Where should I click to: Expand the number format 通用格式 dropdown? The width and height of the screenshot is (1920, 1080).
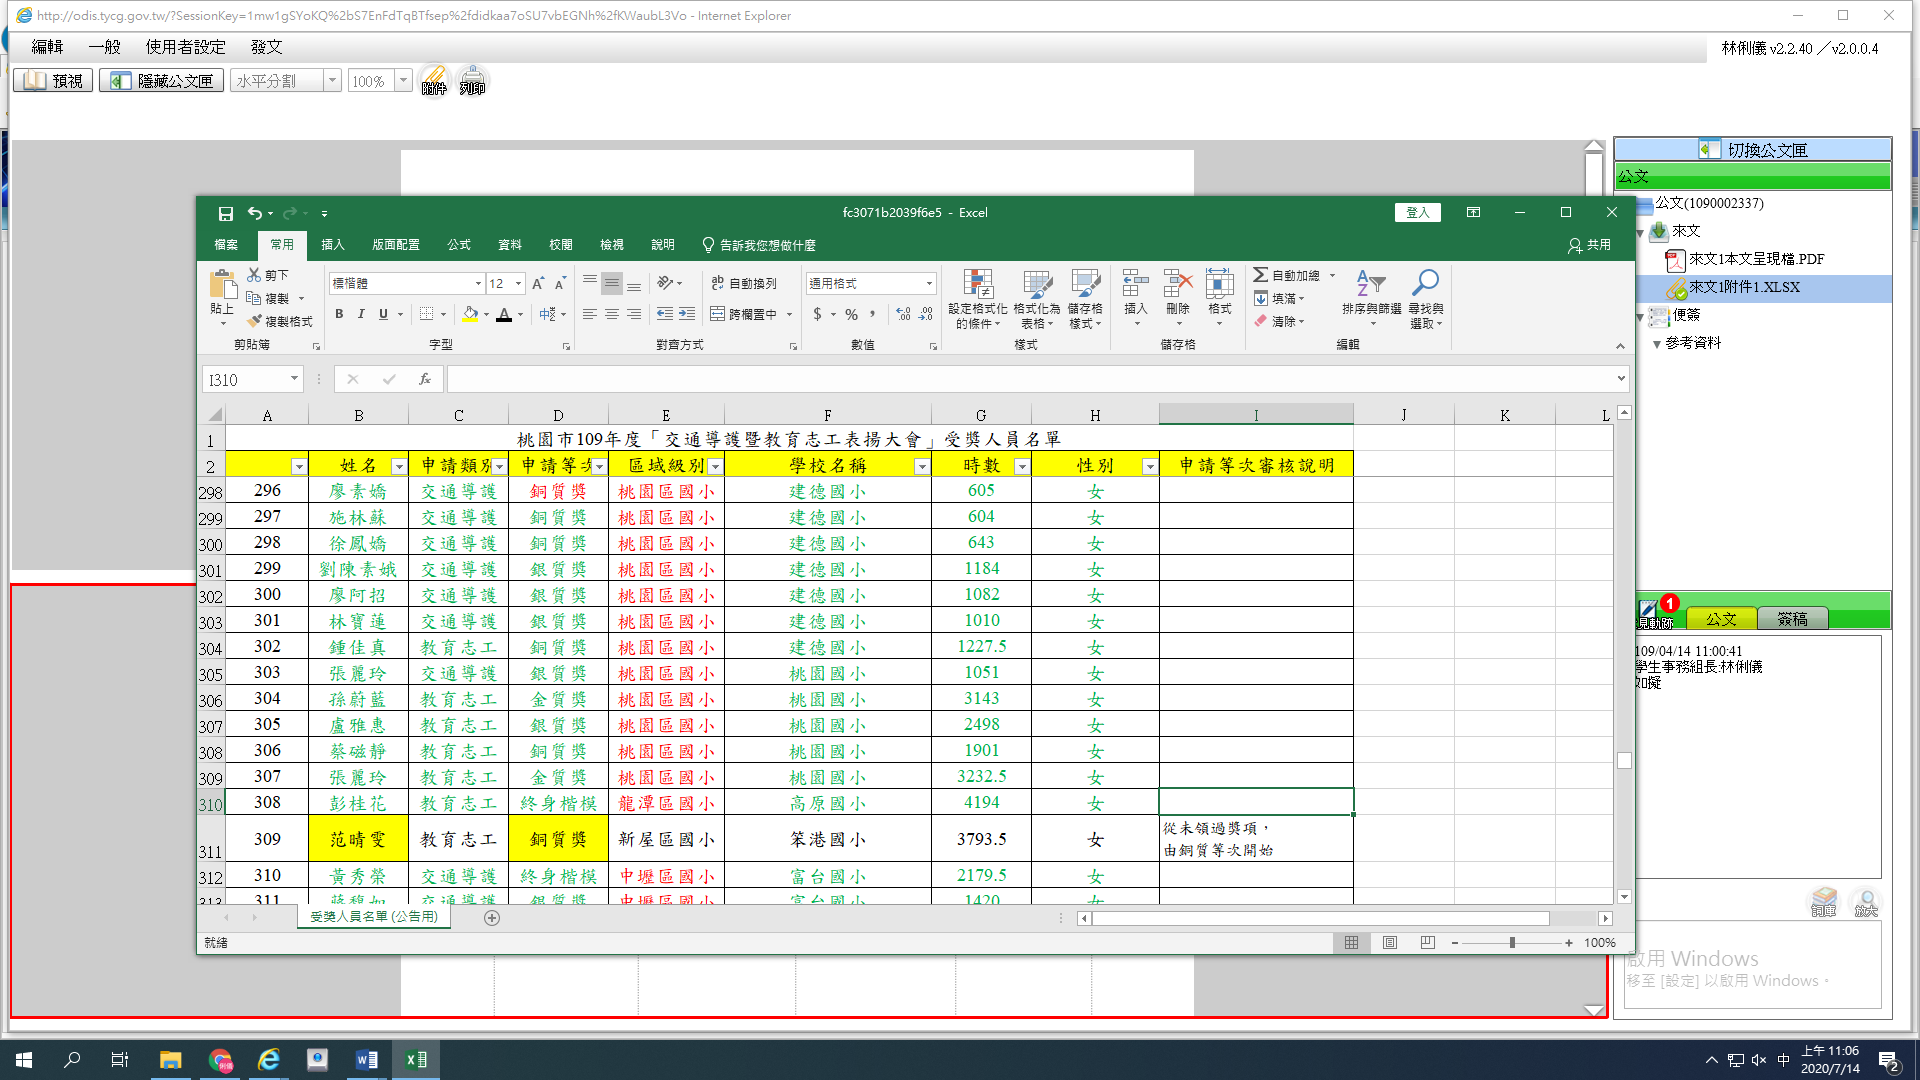click(x=929, y=284)
